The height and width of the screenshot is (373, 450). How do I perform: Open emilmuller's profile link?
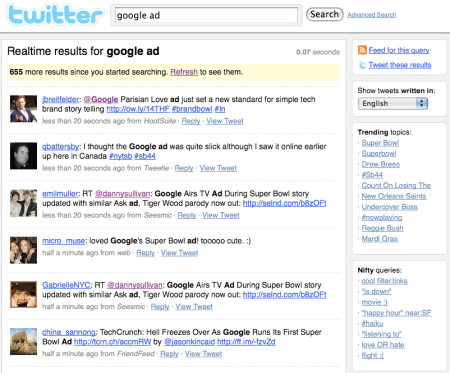click(x=60, y=194)
